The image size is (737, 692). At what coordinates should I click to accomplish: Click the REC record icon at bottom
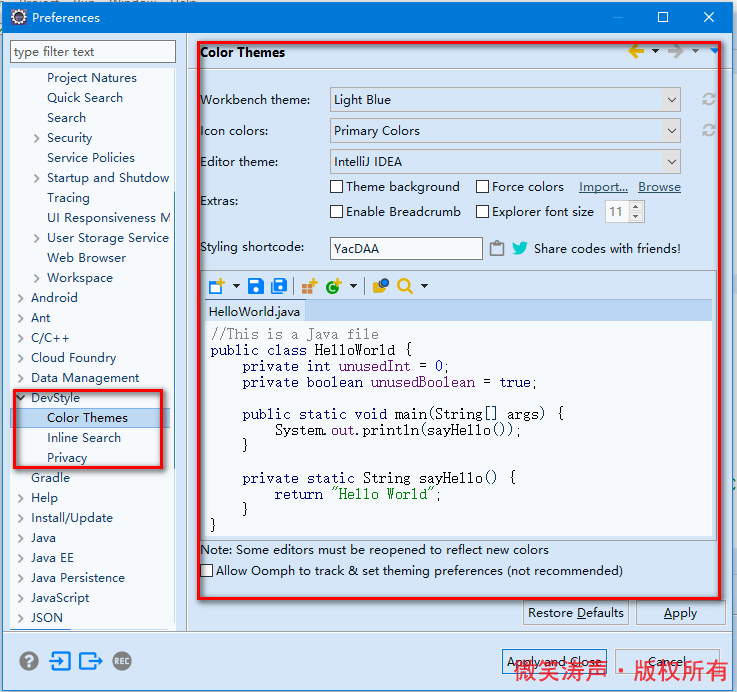[122, 661]
